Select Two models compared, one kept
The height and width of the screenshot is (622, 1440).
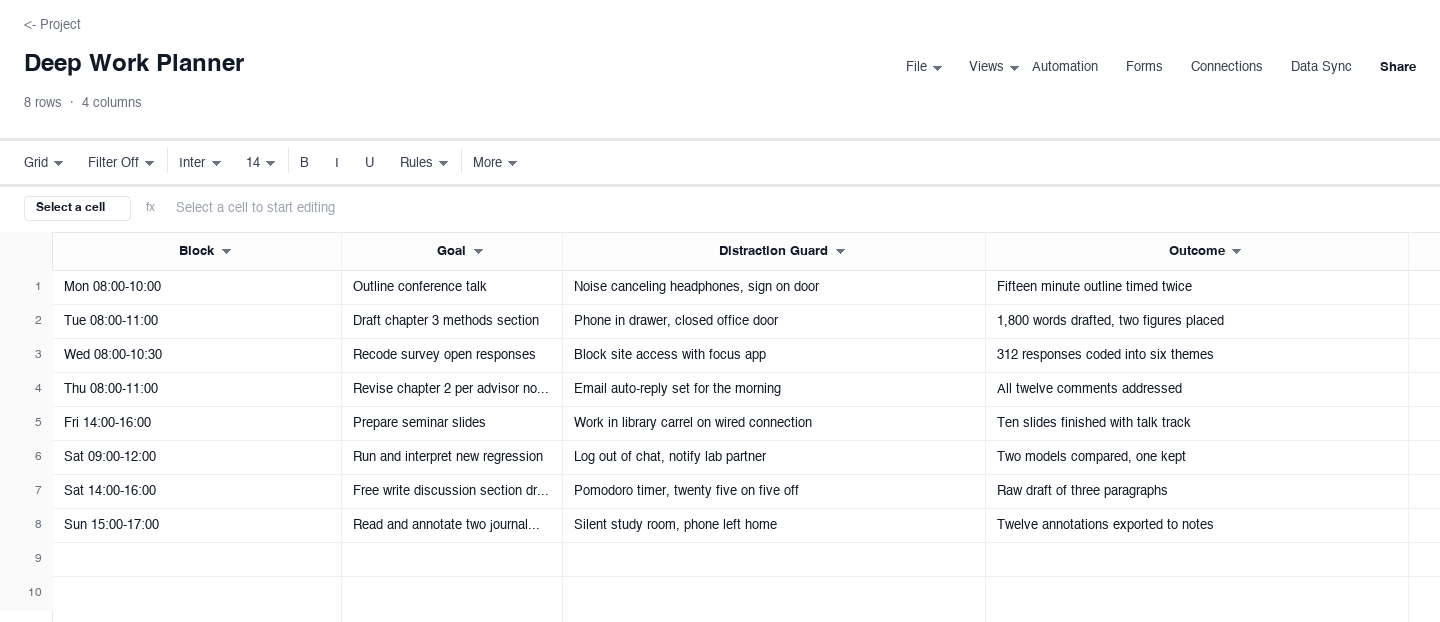(x=1197, y=457)
